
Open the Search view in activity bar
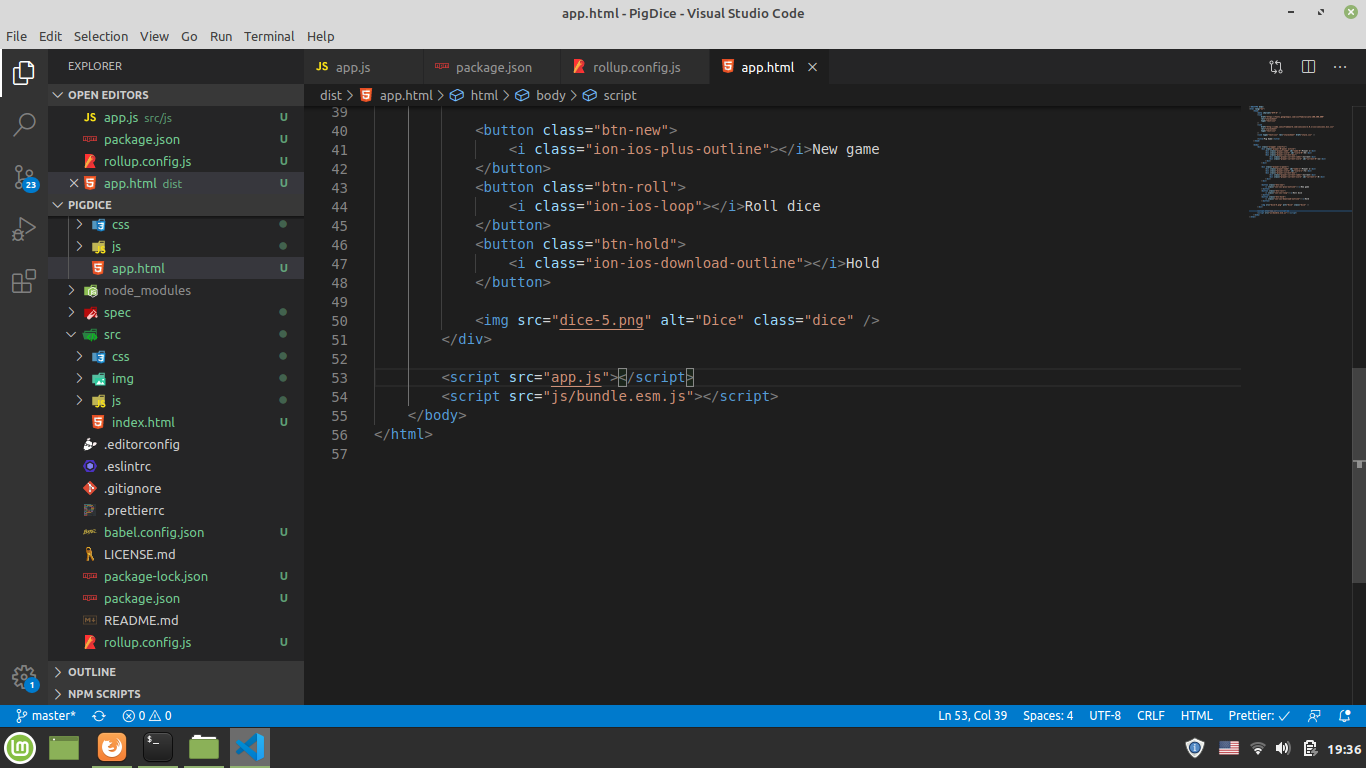(24, 125)
